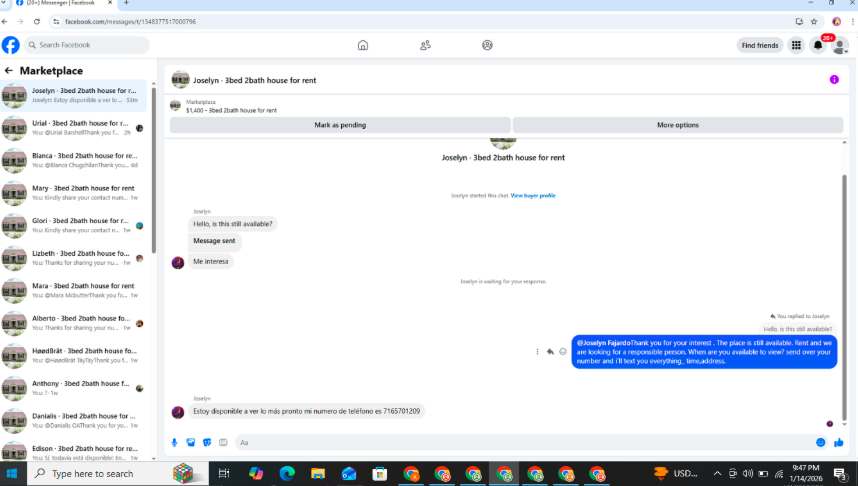Open Anthony conversation in the list
Screen dimensions: 858x486
pos(74,388)
